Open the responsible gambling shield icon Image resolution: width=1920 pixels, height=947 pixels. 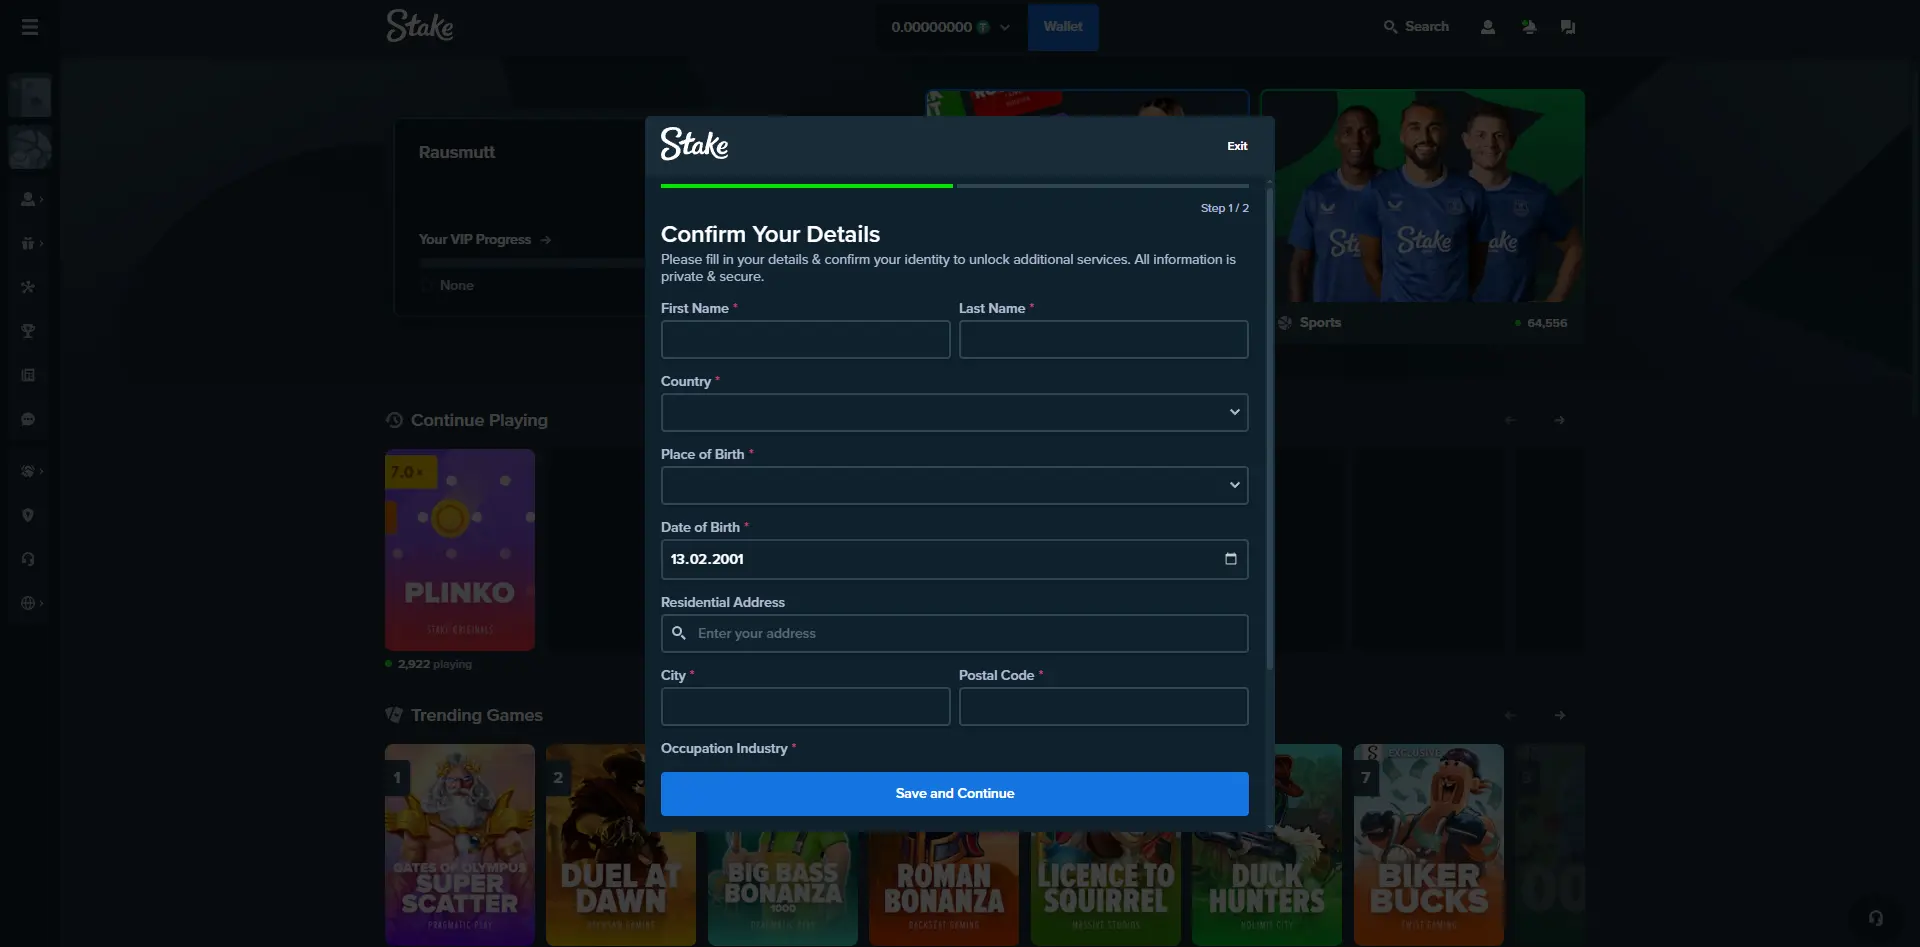pos(28,515)
